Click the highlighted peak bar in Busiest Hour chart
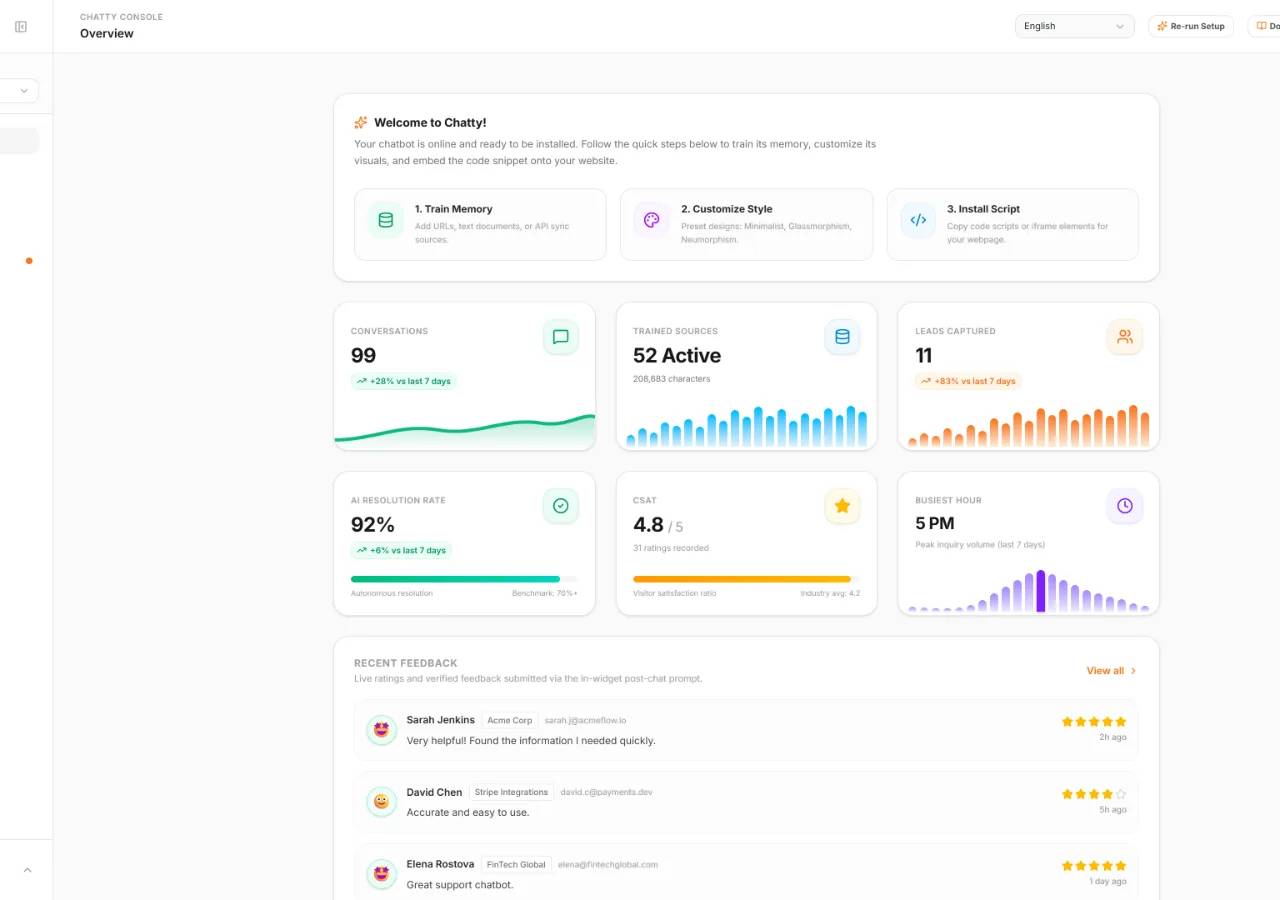The image size is (1280, 900). [x=1041, y=591]
